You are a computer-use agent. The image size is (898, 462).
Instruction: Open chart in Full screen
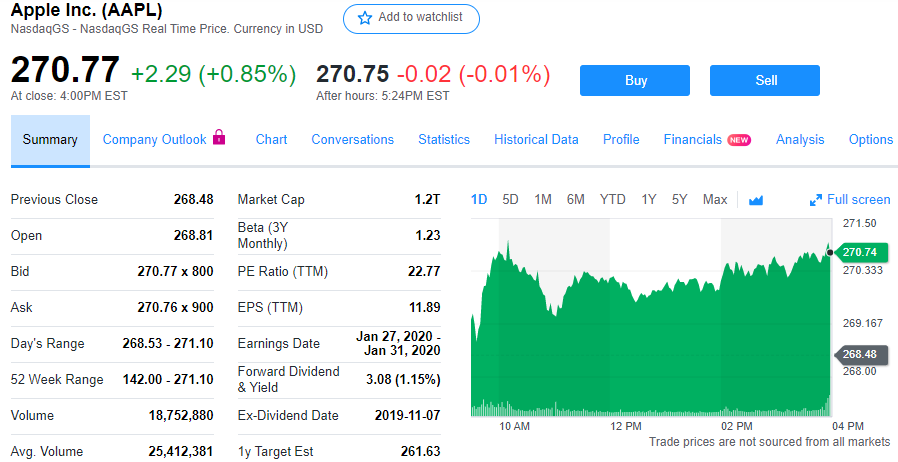pyautogui.click(x=850, y=200)
